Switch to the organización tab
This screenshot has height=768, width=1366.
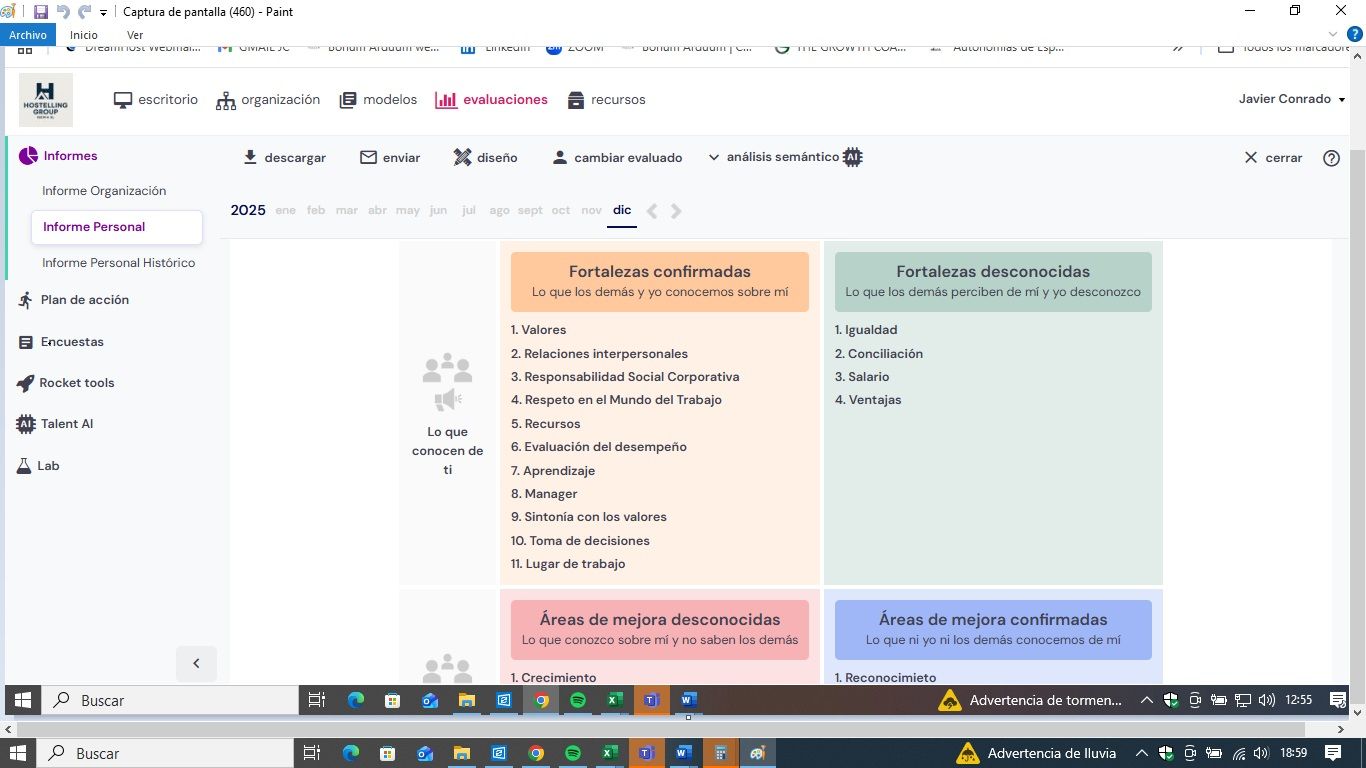268,100
